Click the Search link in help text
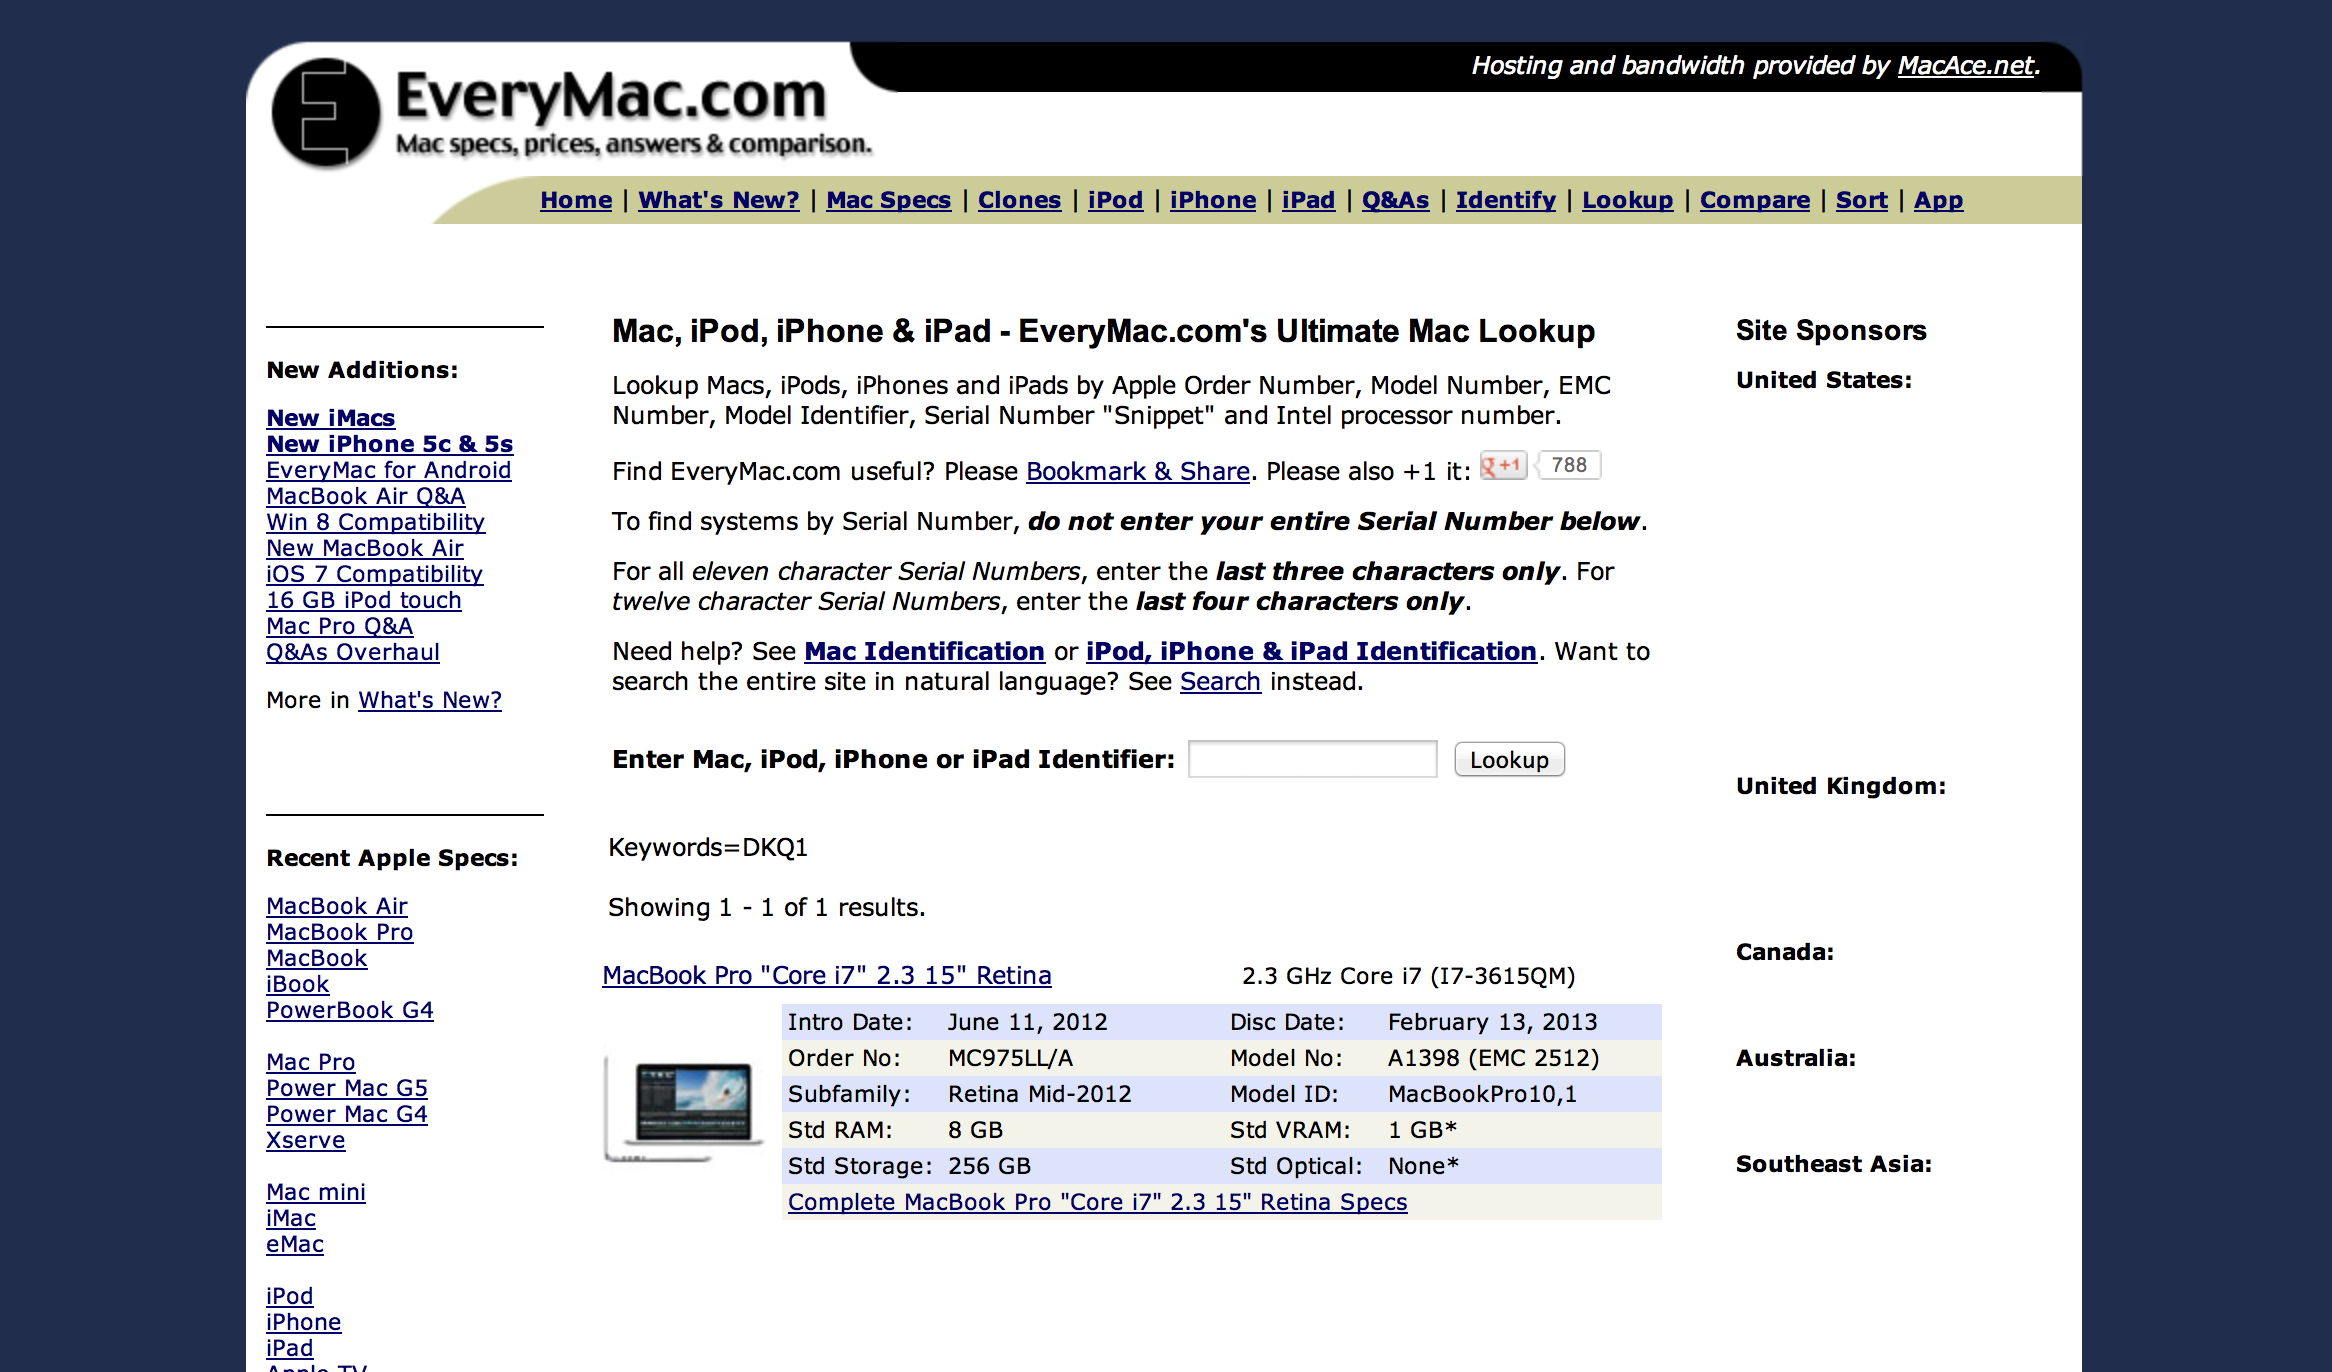Viewport: 2332px width, 1372px height. coord(1220,681)
